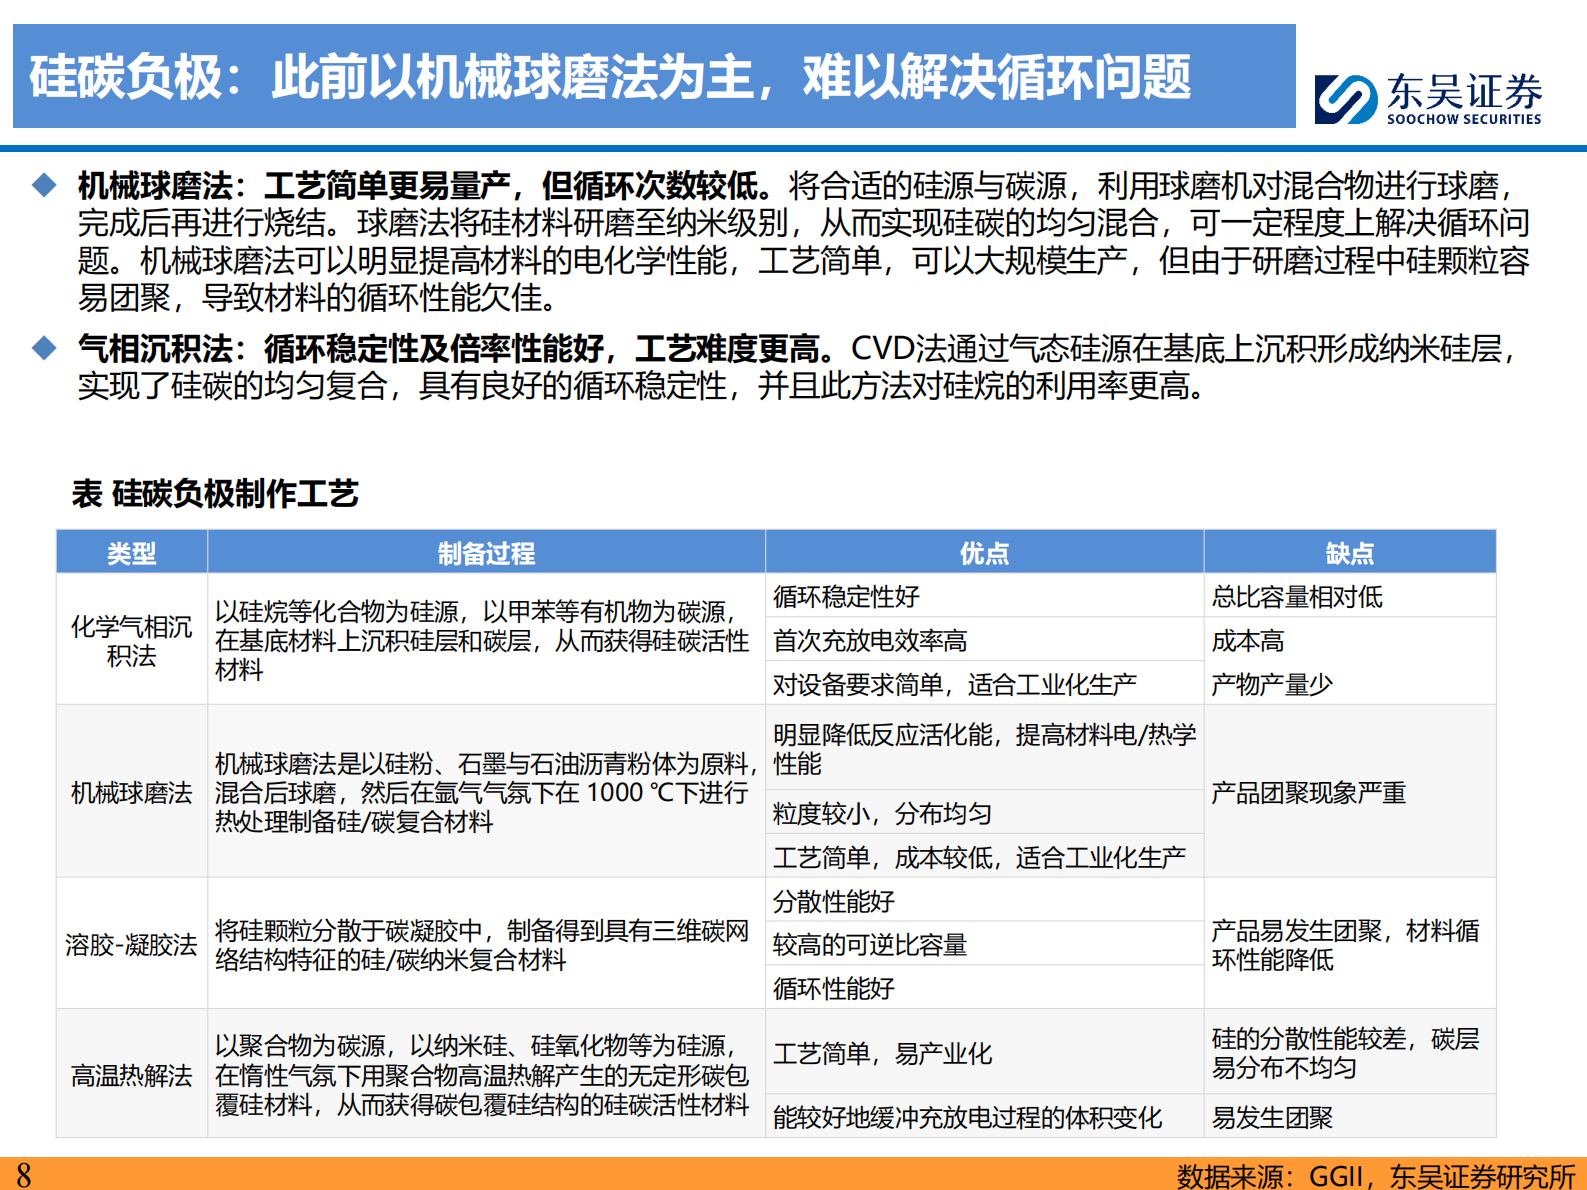Click the column header 类型
The width and height of the screenshot is (1587, 1190).
(132, 552)
